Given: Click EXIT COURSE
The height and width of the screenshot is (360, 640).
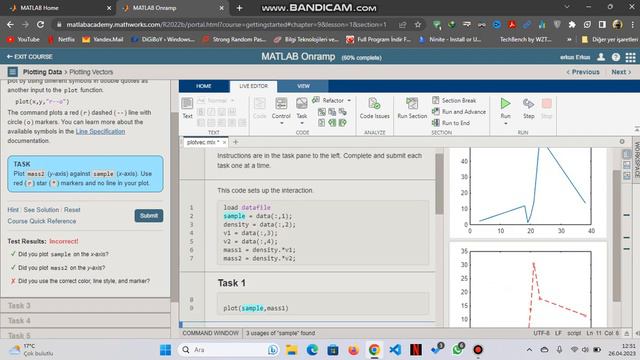Looking at the screenshot, I should (x=29, y=57).
